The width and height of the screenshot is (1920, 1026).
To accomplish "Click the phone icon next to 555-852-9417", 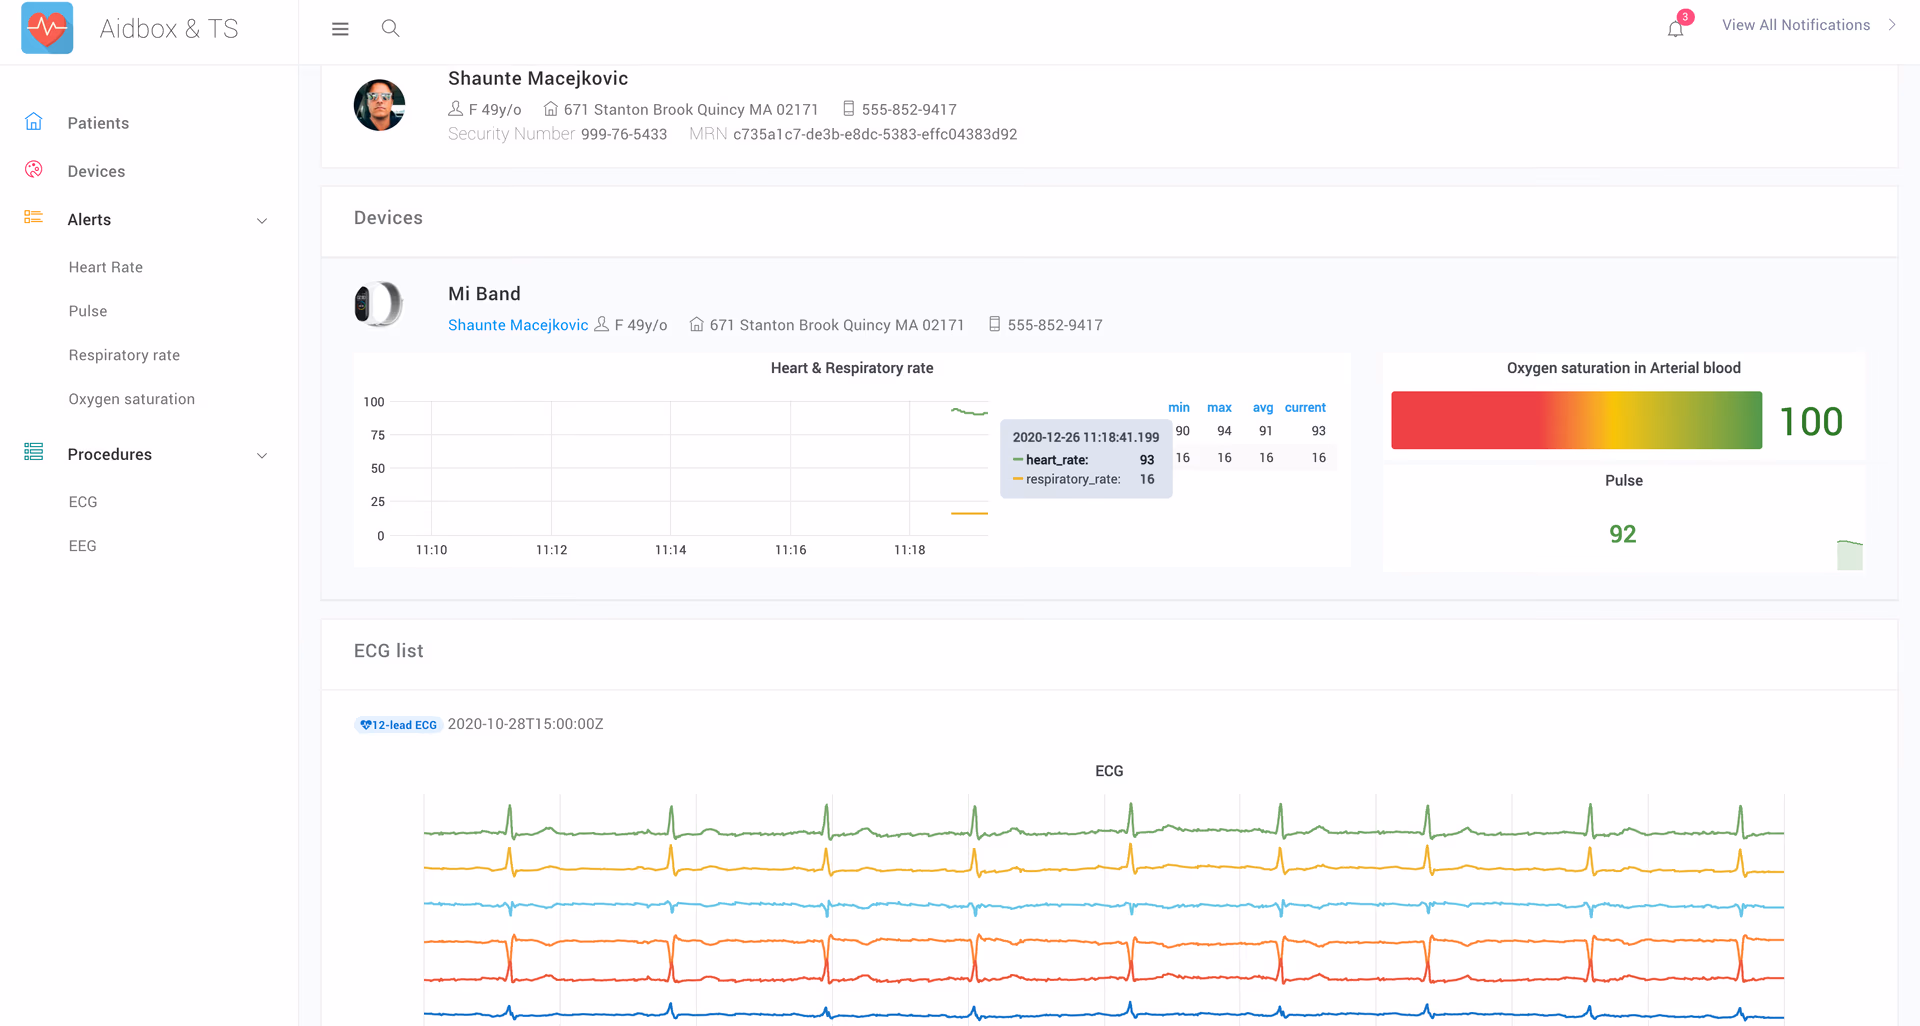I will pyautogui.click(x=849, y=109).
